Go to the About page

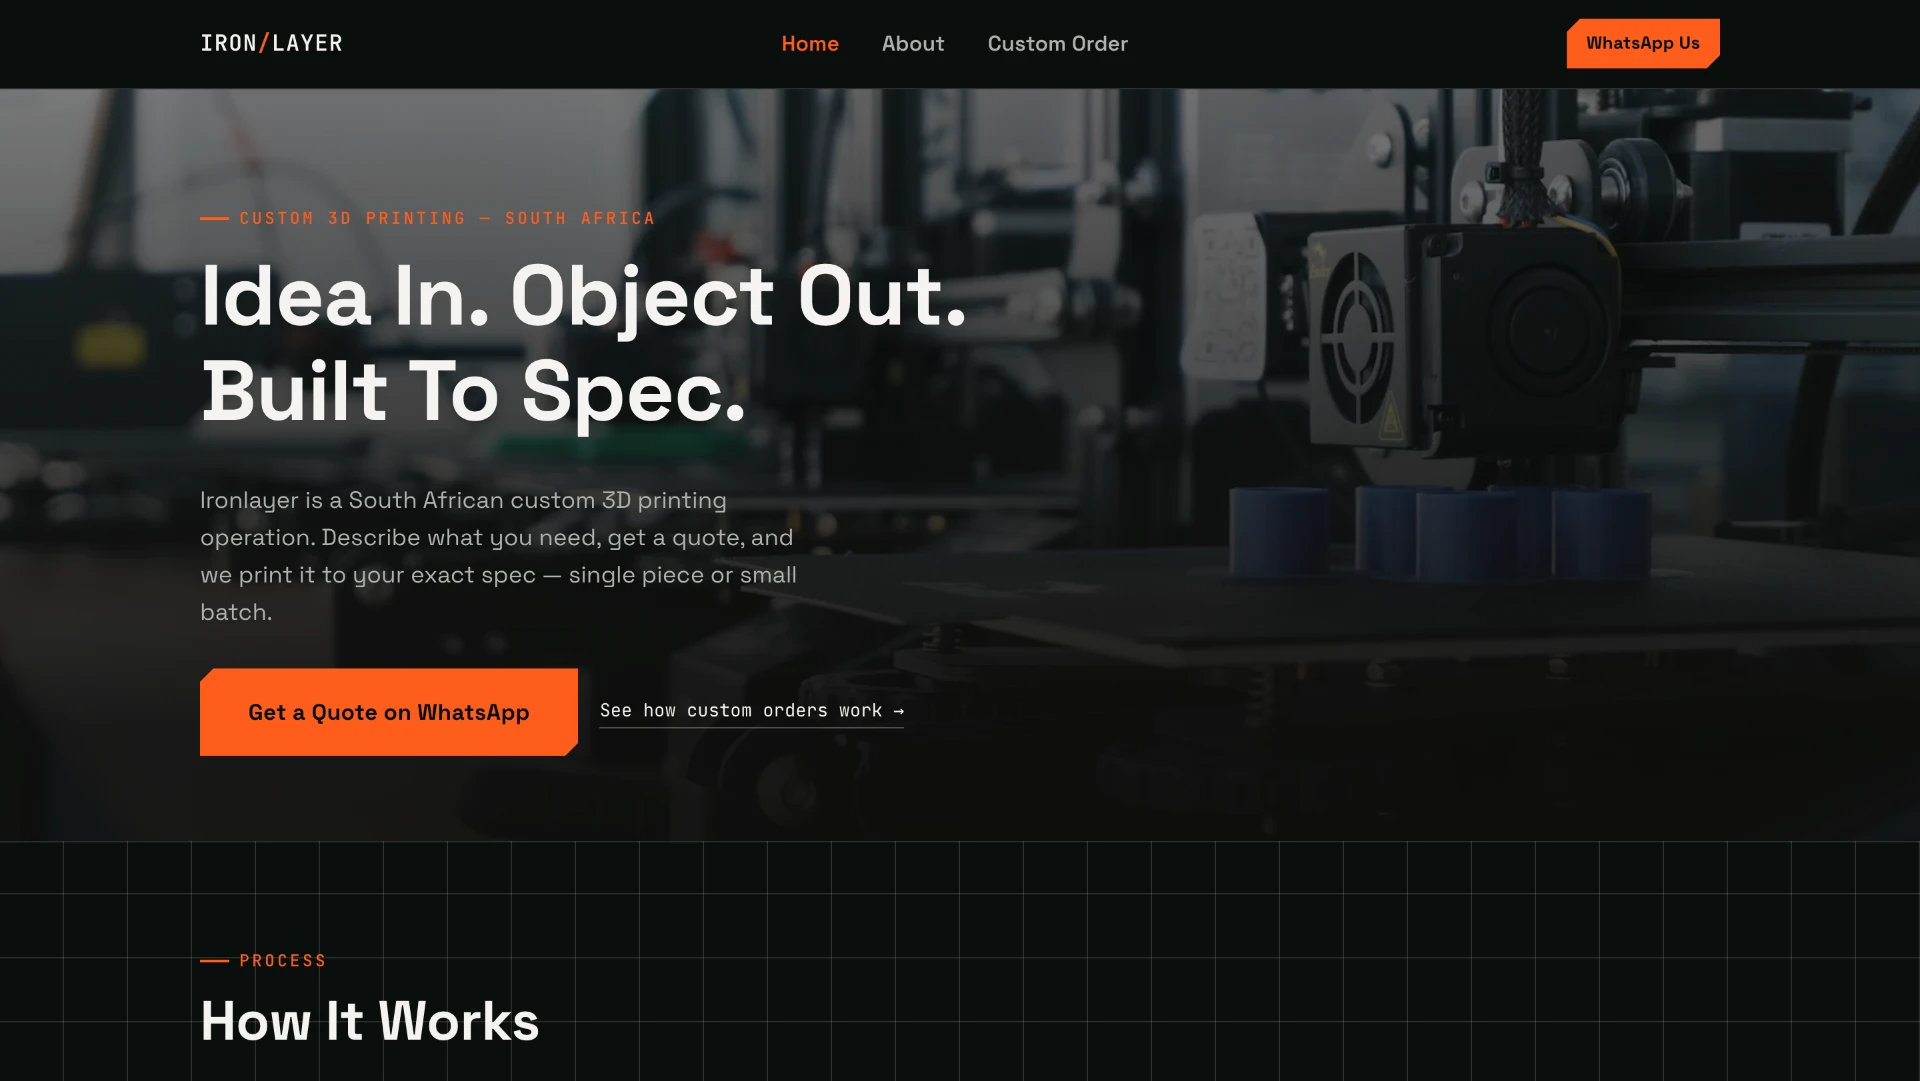(x=913, y=44)
